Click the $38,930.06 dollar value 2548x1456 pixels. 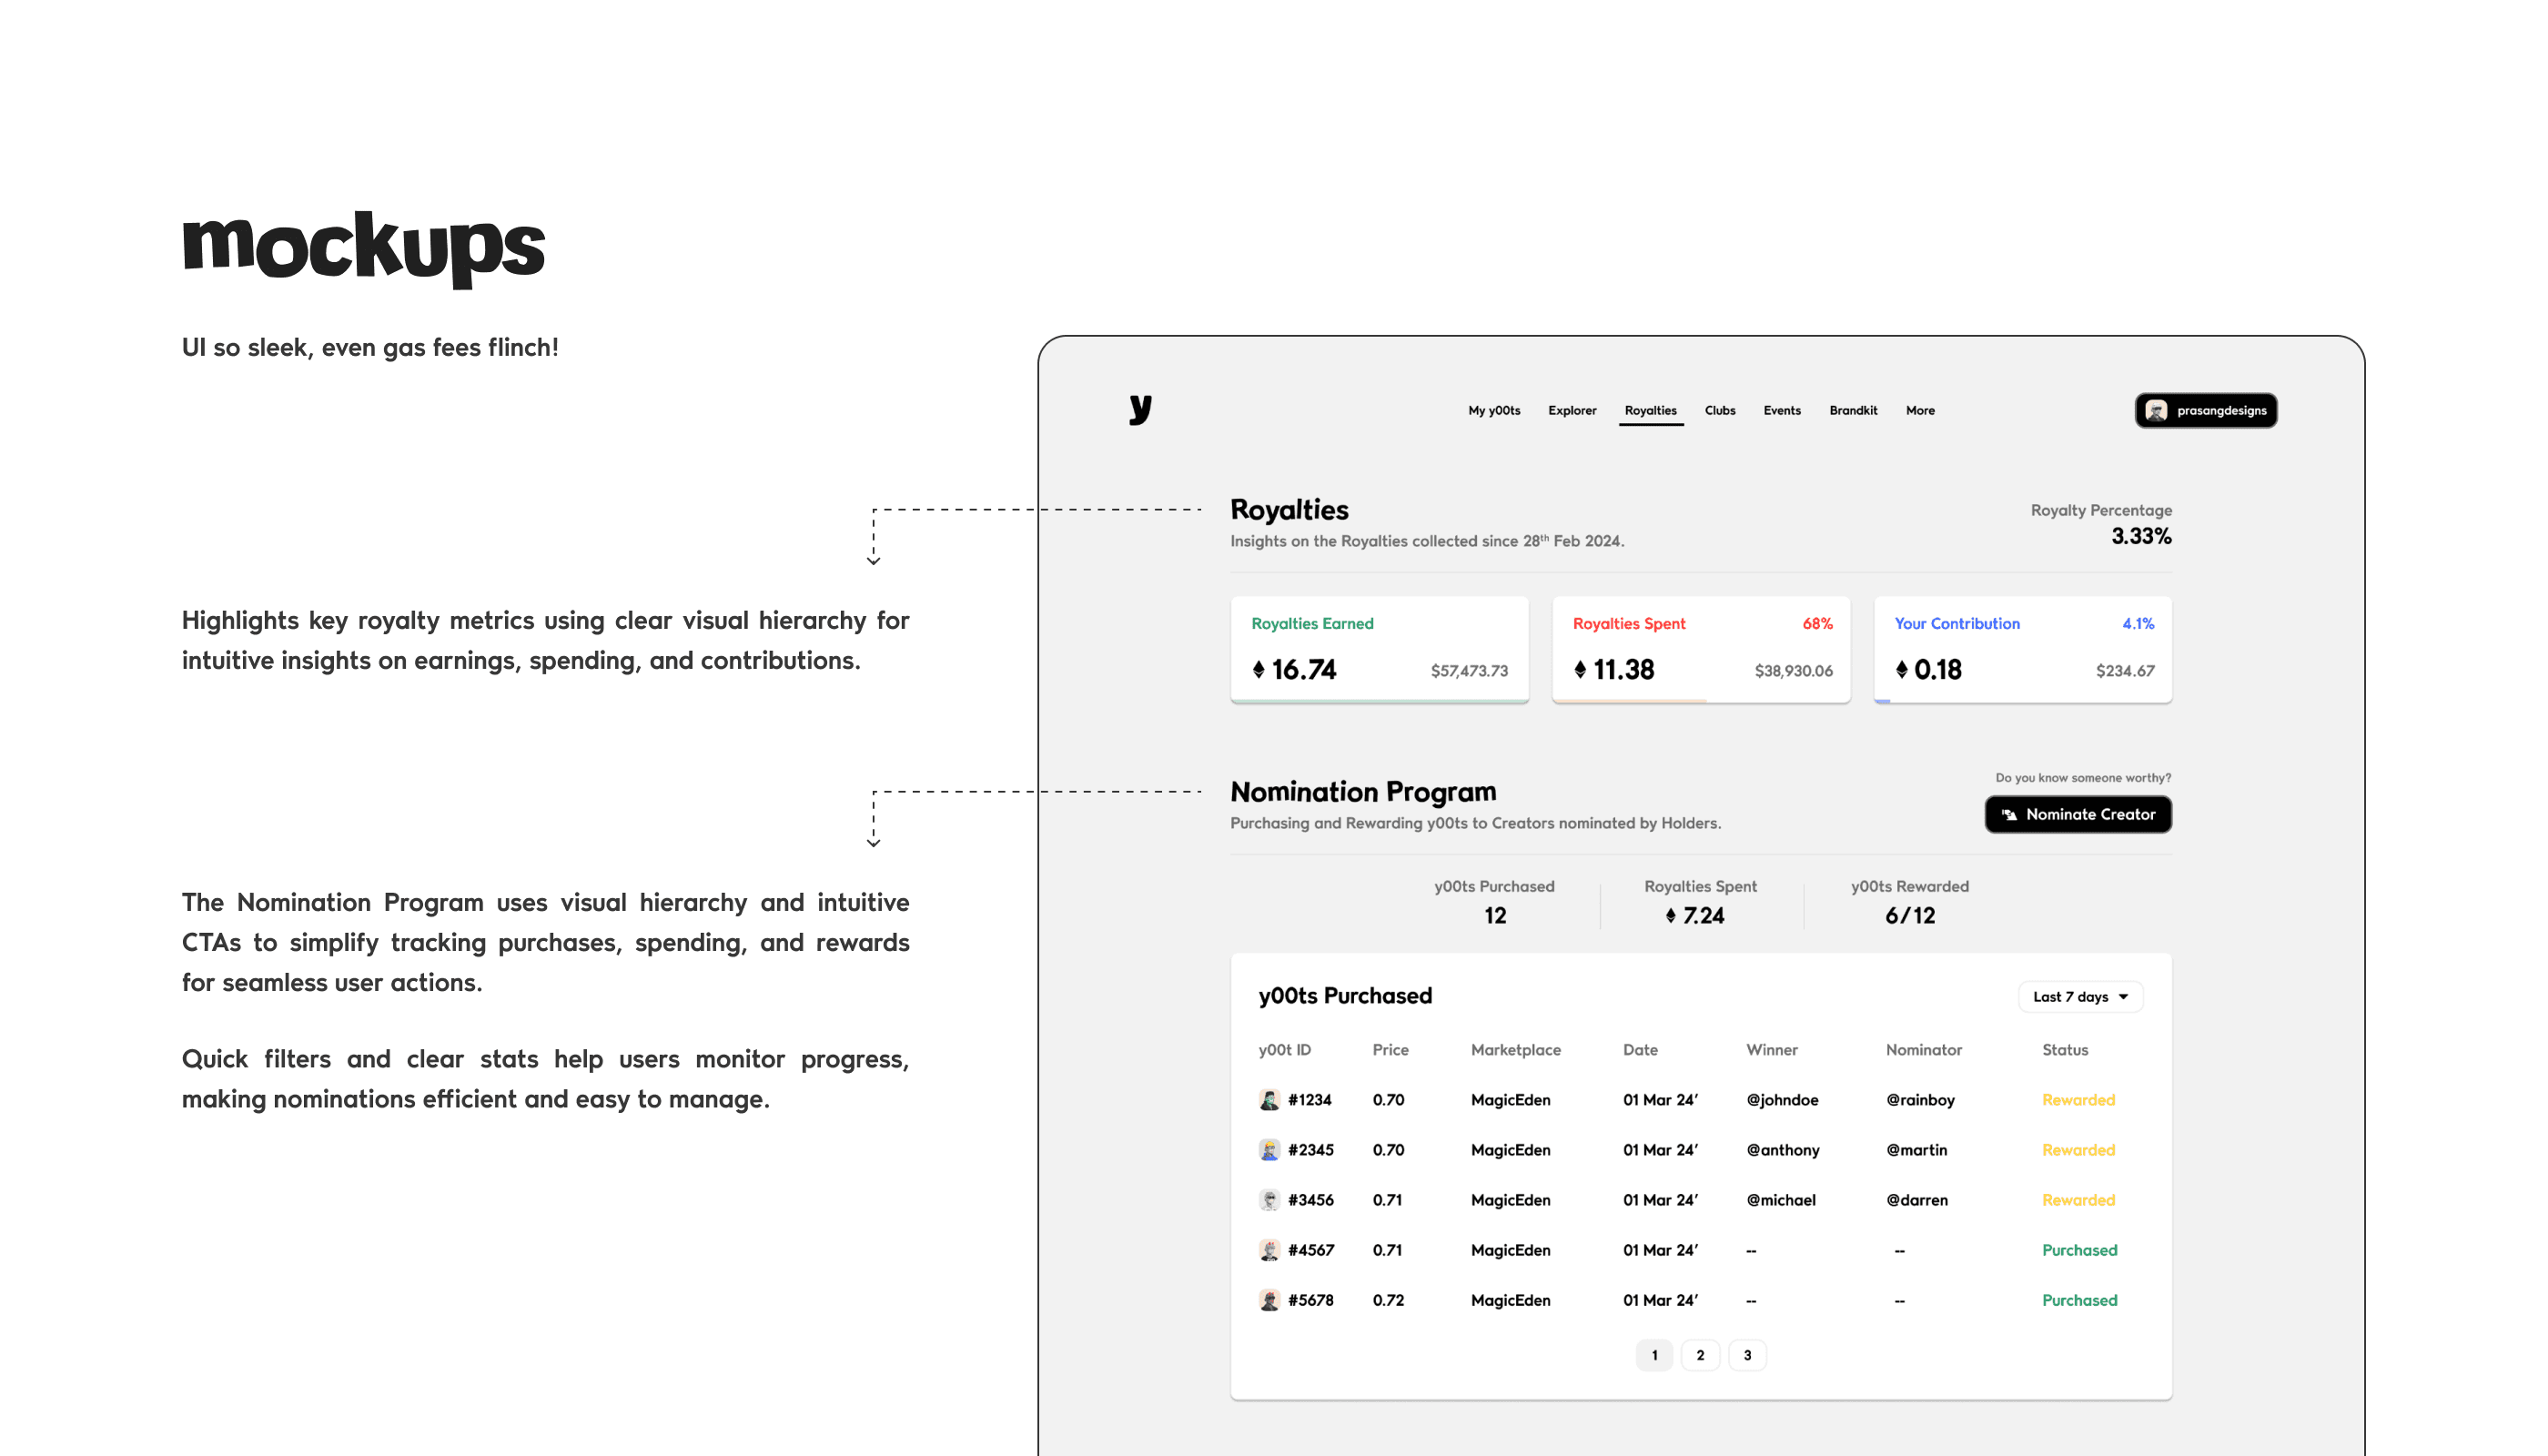tap(1793, 671)
